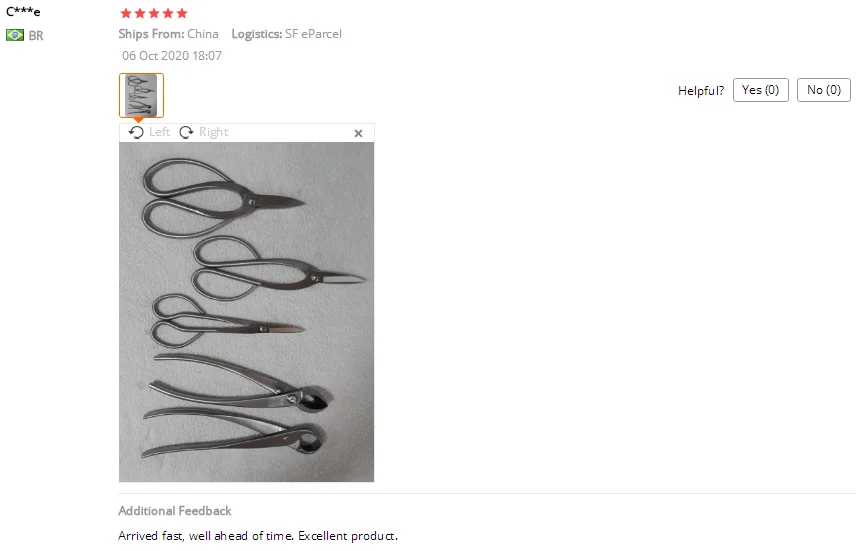Click the enlarged bonsai tools photo
858x551 pixels.
[x=246, y=312]
